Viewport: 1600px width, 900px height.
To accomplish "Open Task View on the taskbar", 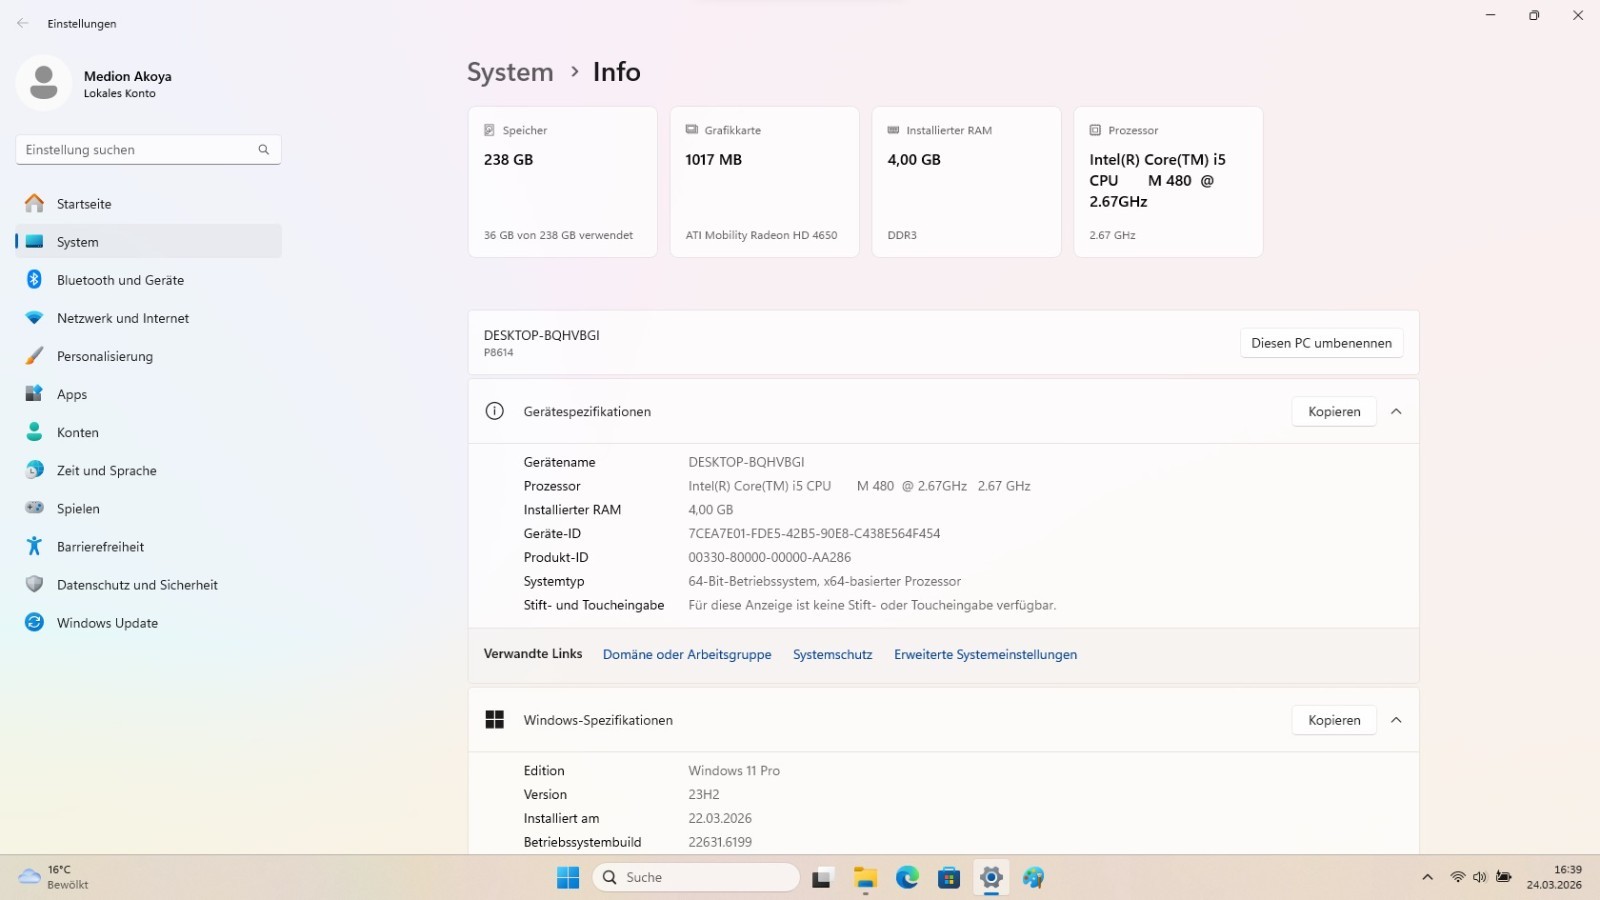I will coord(822,878).
